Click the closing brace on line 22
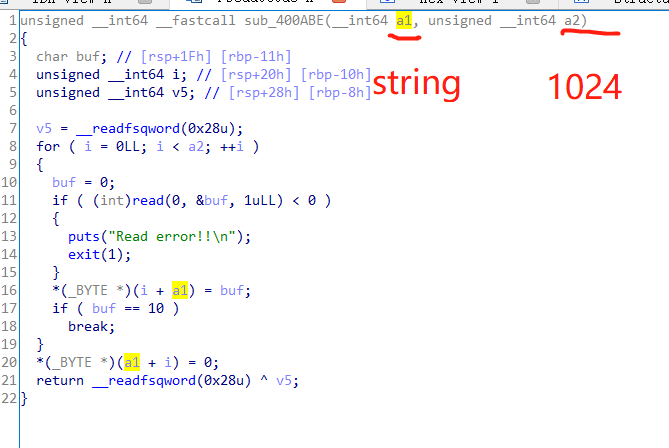This screenshot has width=669, height=448. click(24, 399)
